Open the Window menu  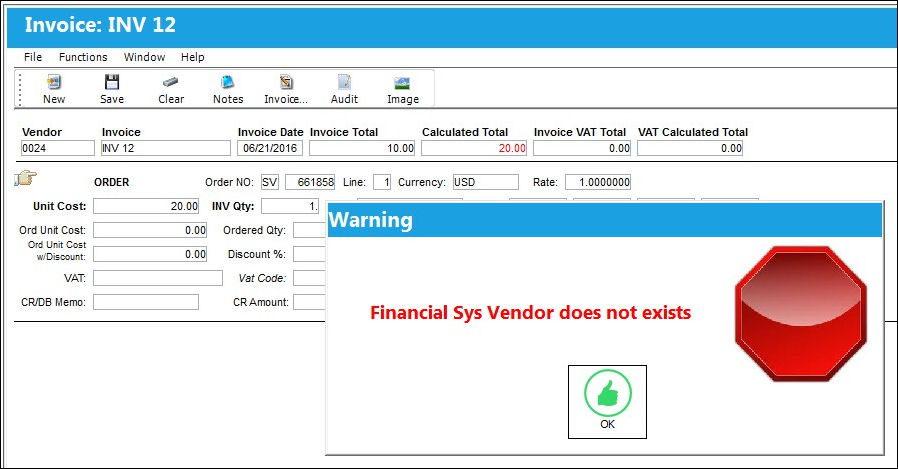144,57
